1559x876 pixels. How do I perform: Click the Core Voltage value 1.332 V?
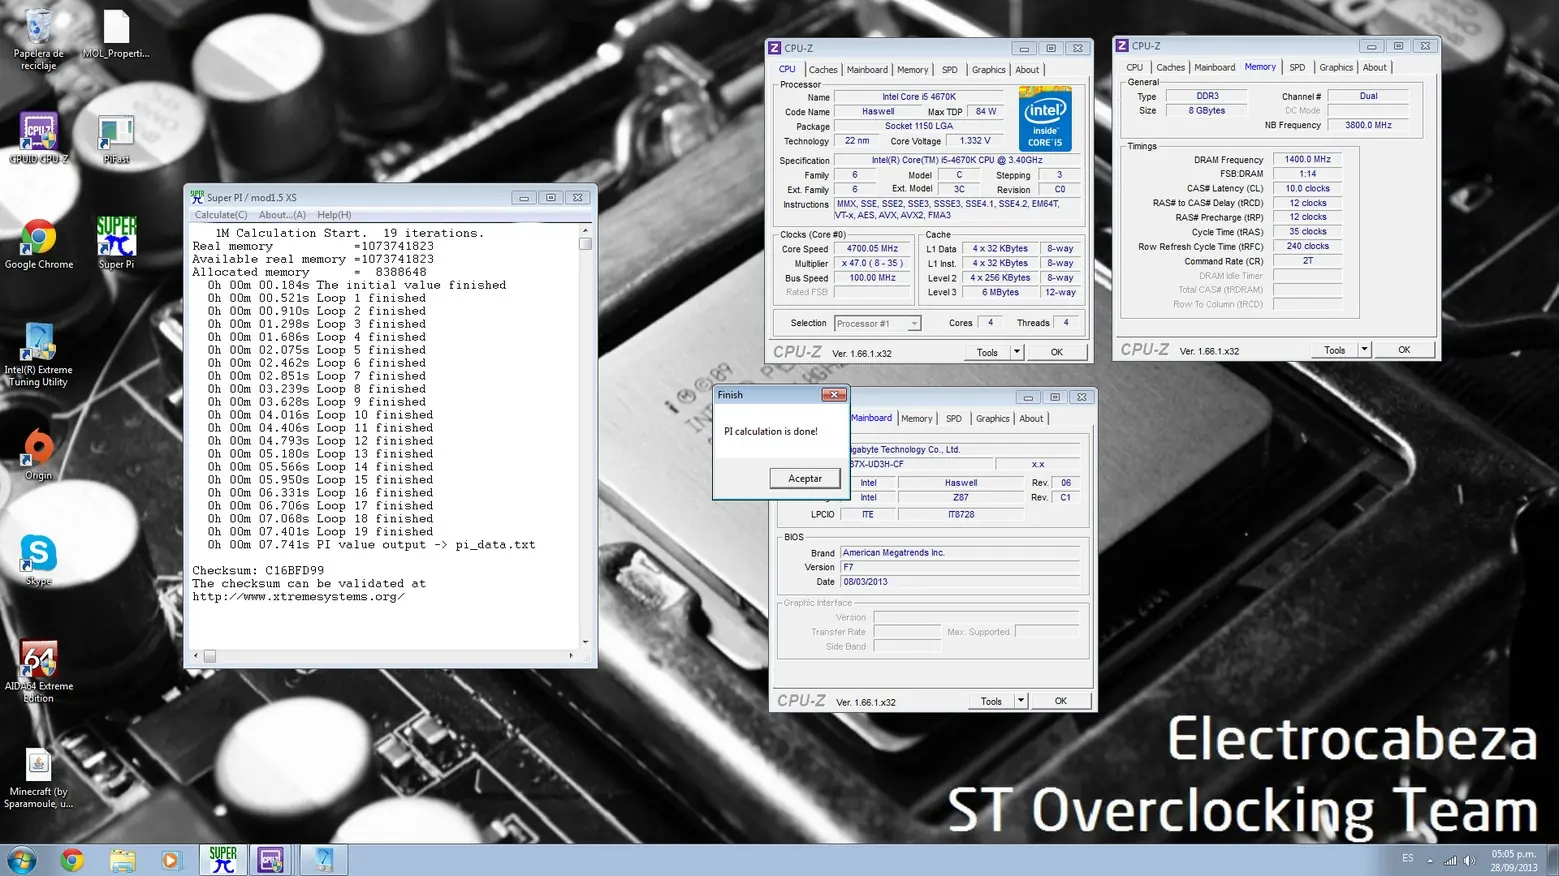point(975,141)
